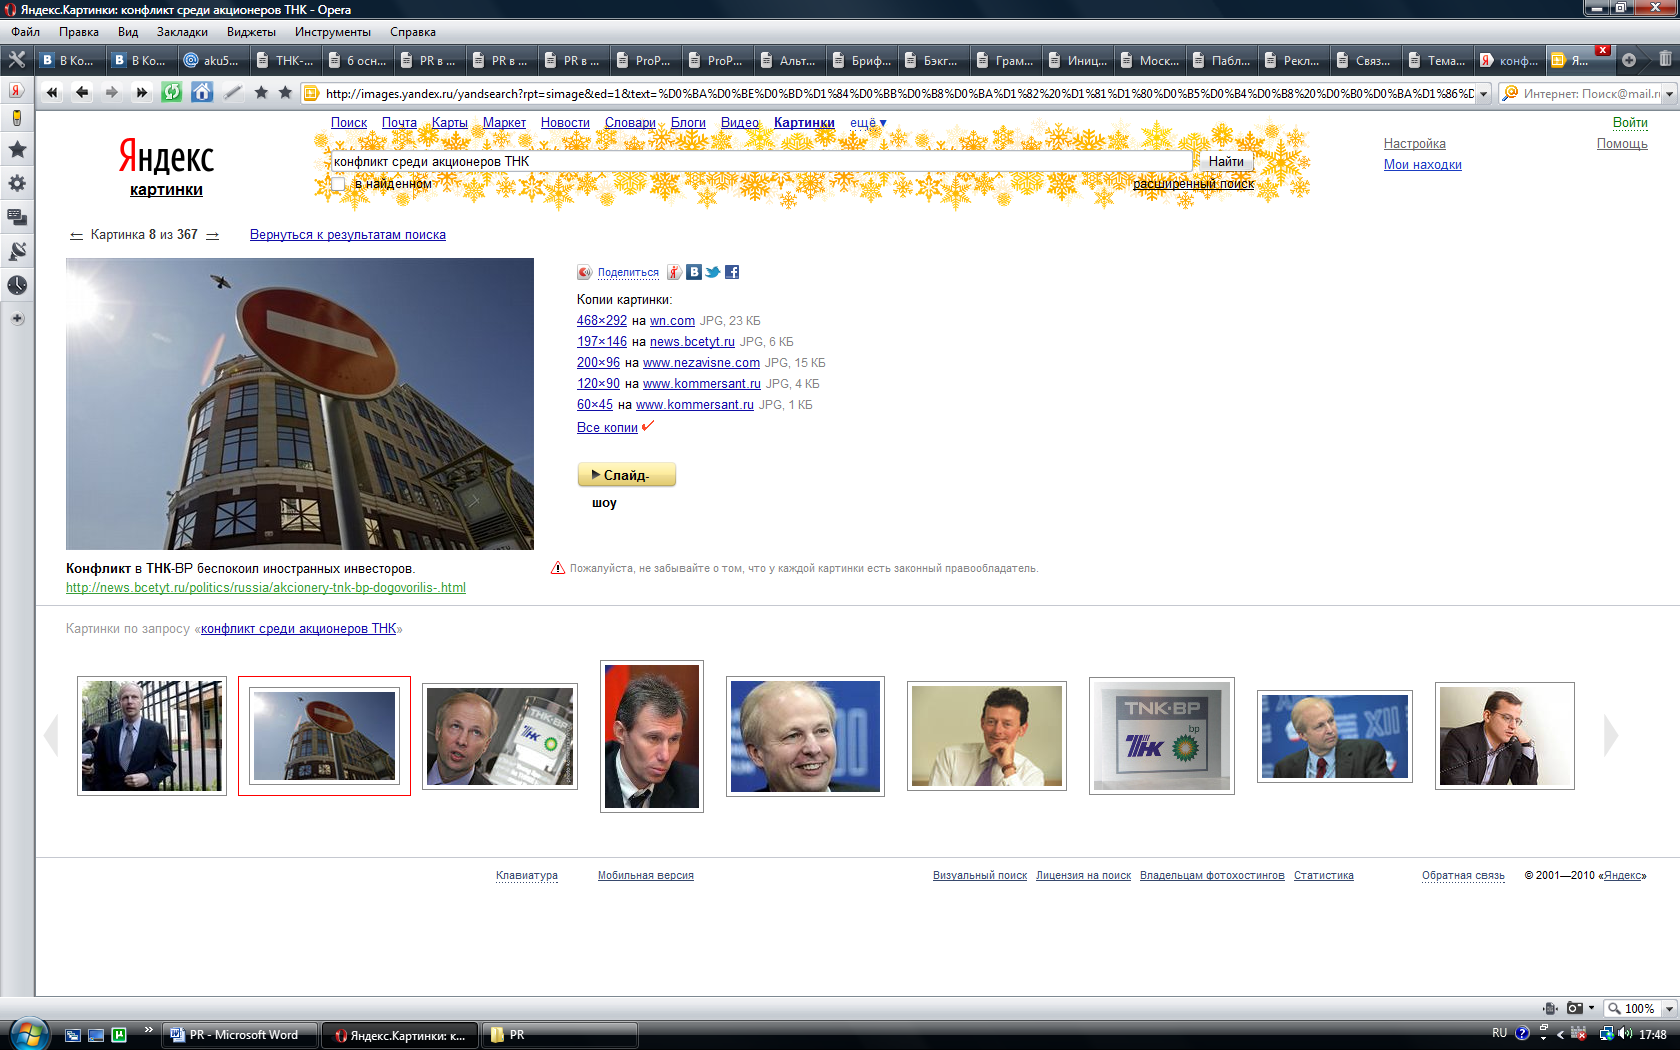Open the closed tabs trash can

1665,60
